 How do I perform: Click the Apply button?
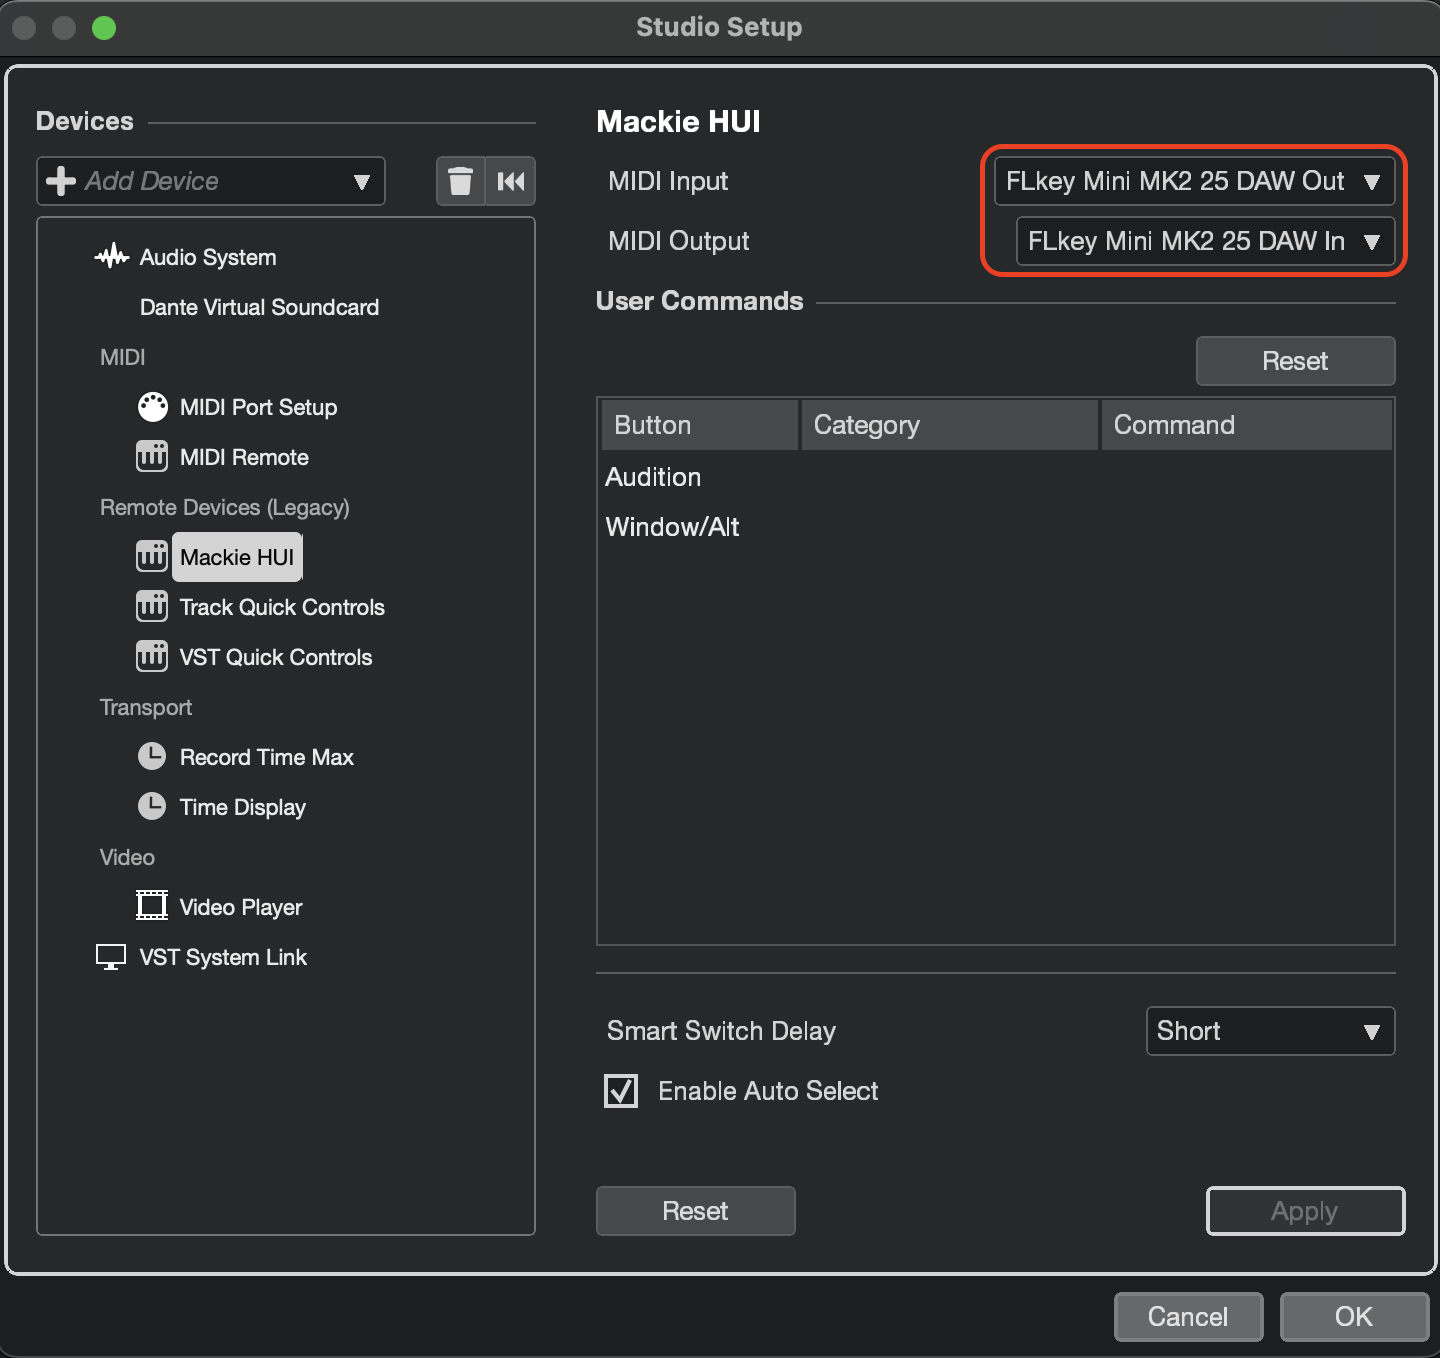point(1305,1211)
